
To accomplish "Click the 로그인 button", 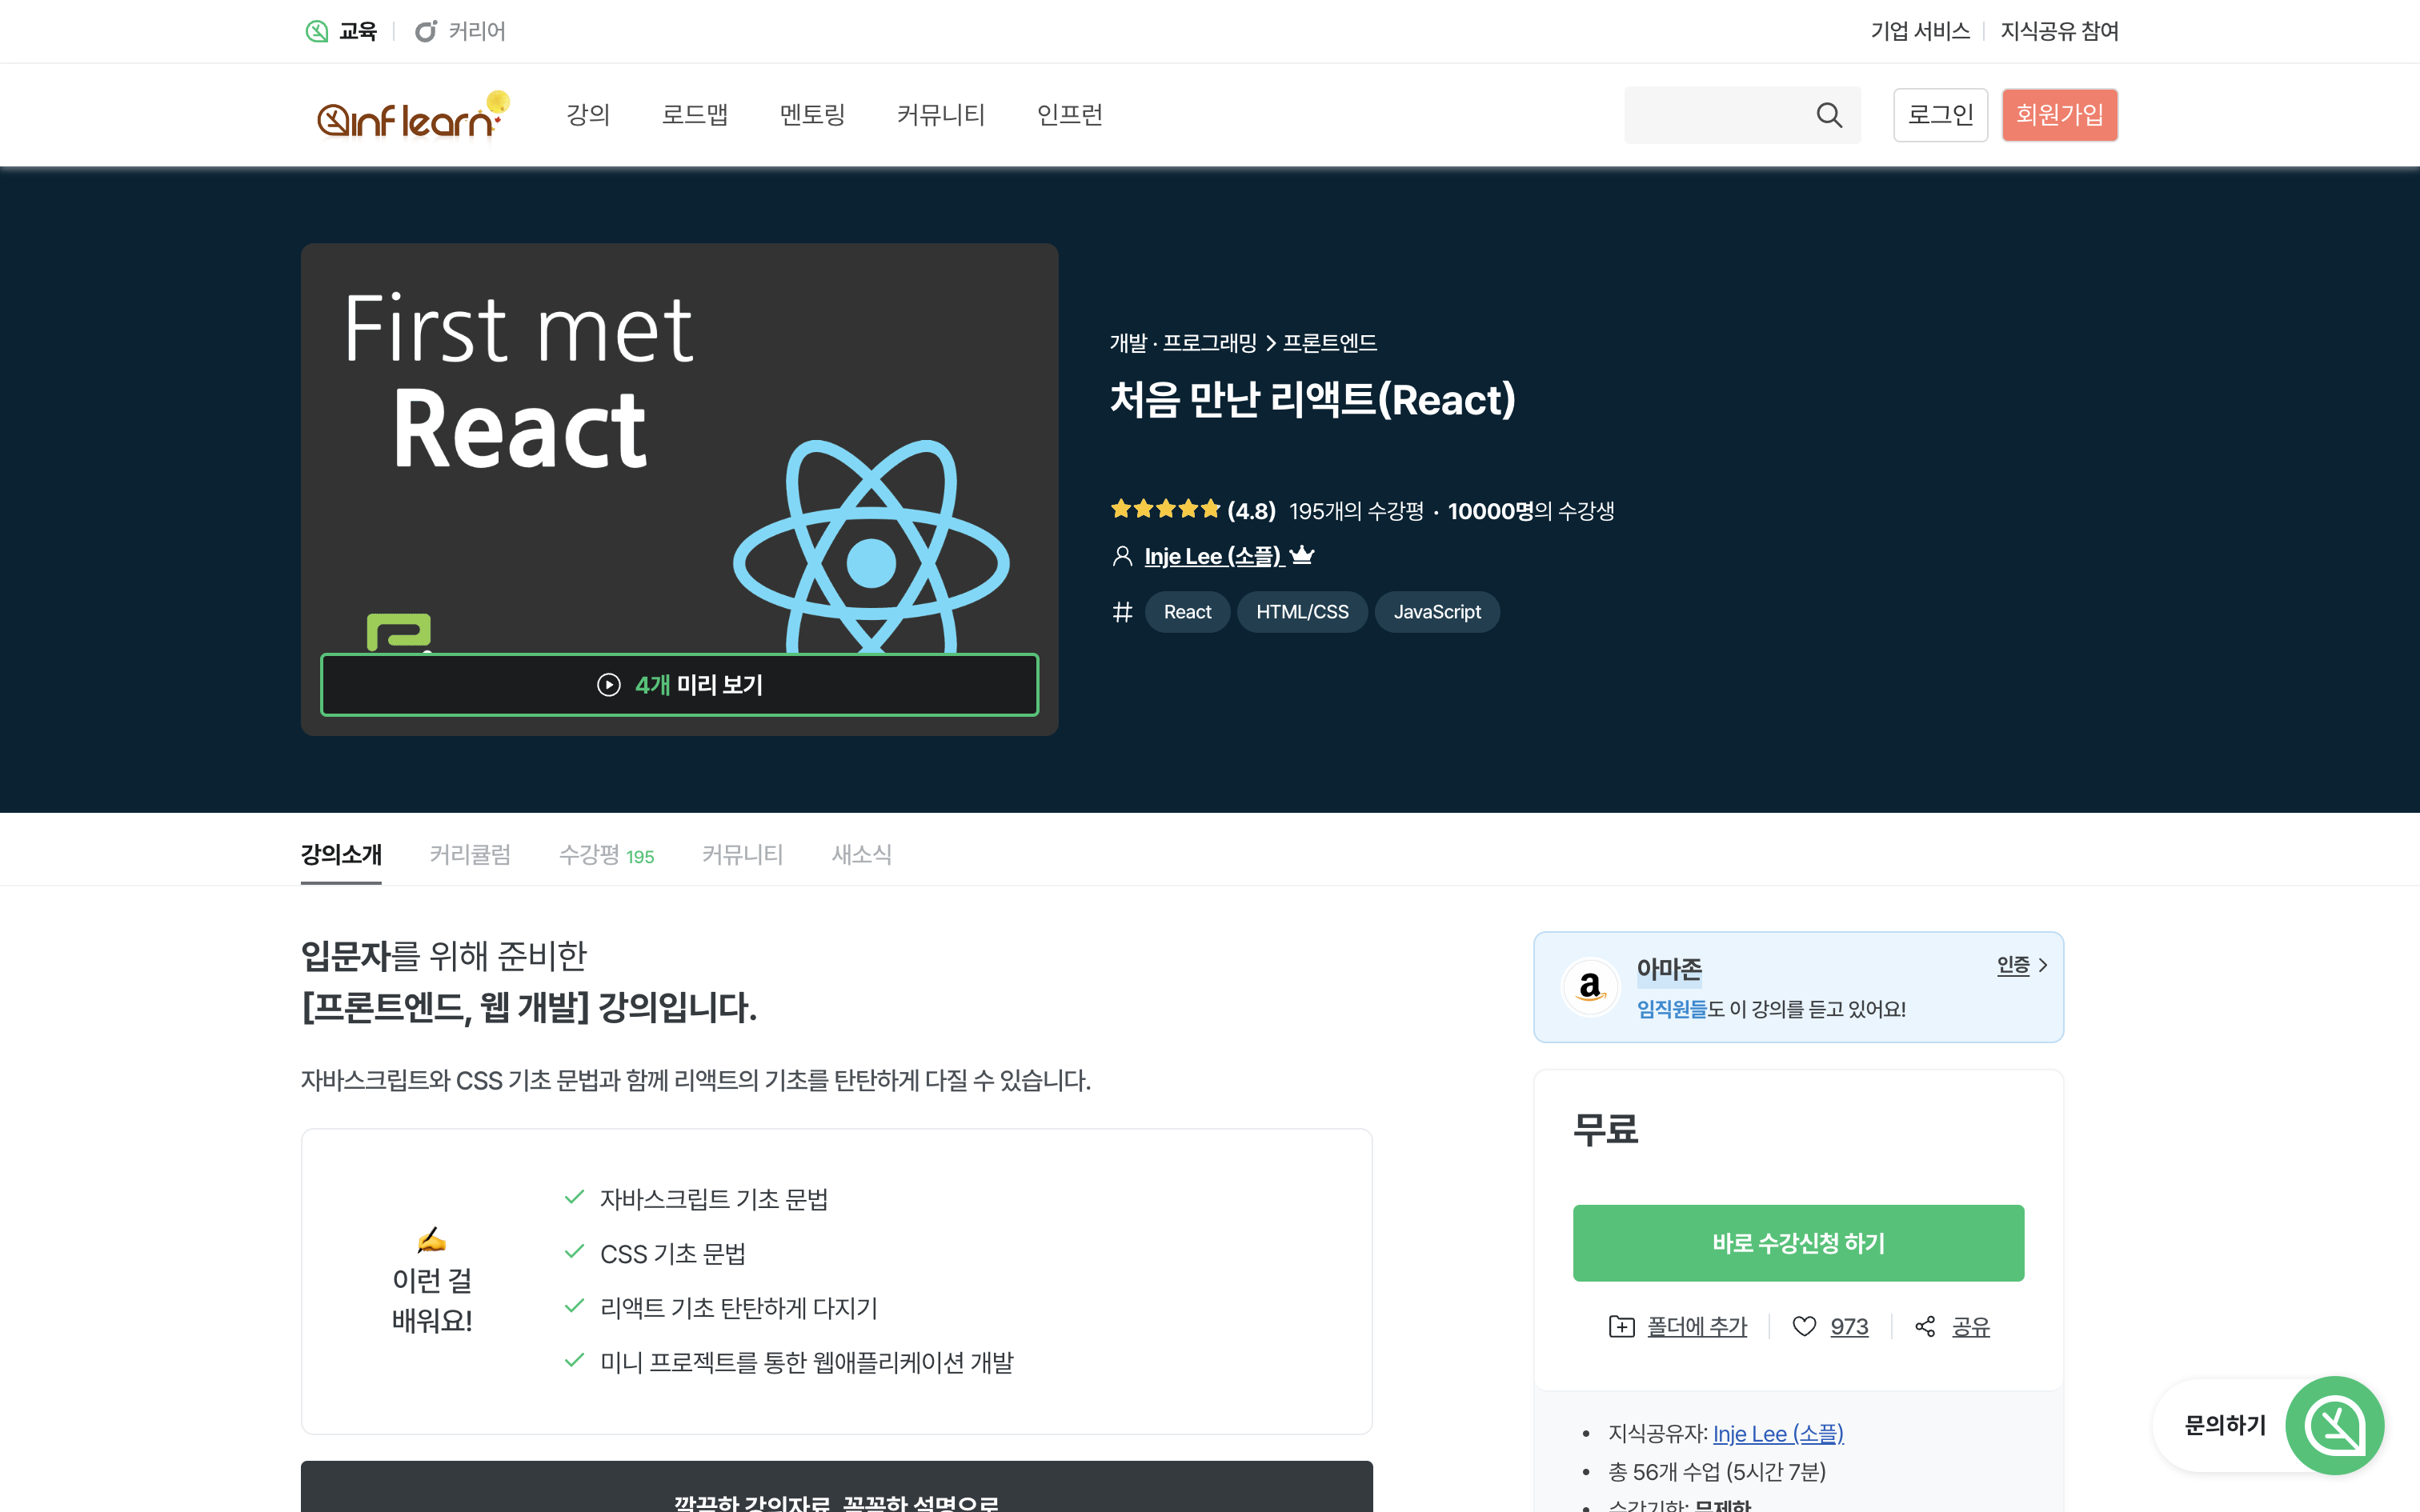I will [1940, 115].
